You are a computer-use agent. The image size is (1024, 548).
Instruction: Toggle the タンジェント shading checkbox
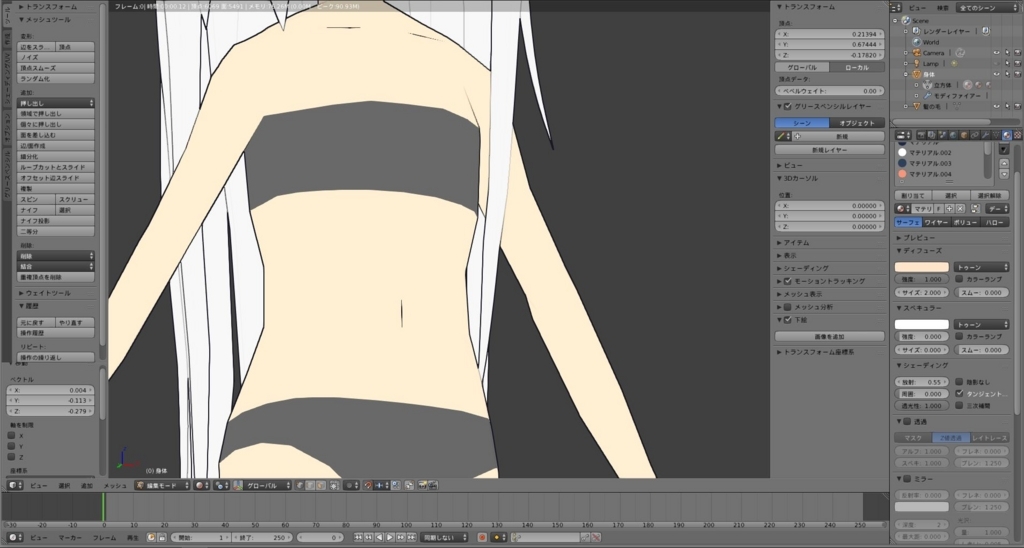[x=959, y=393]
